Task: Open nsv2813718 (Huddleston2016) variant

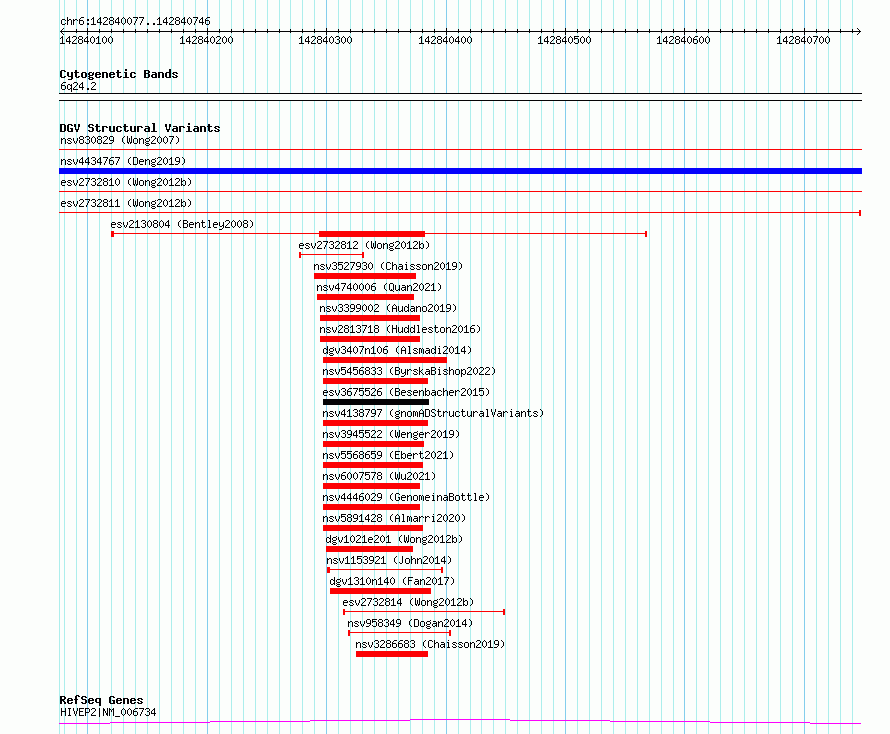Action: pos(400,329)
